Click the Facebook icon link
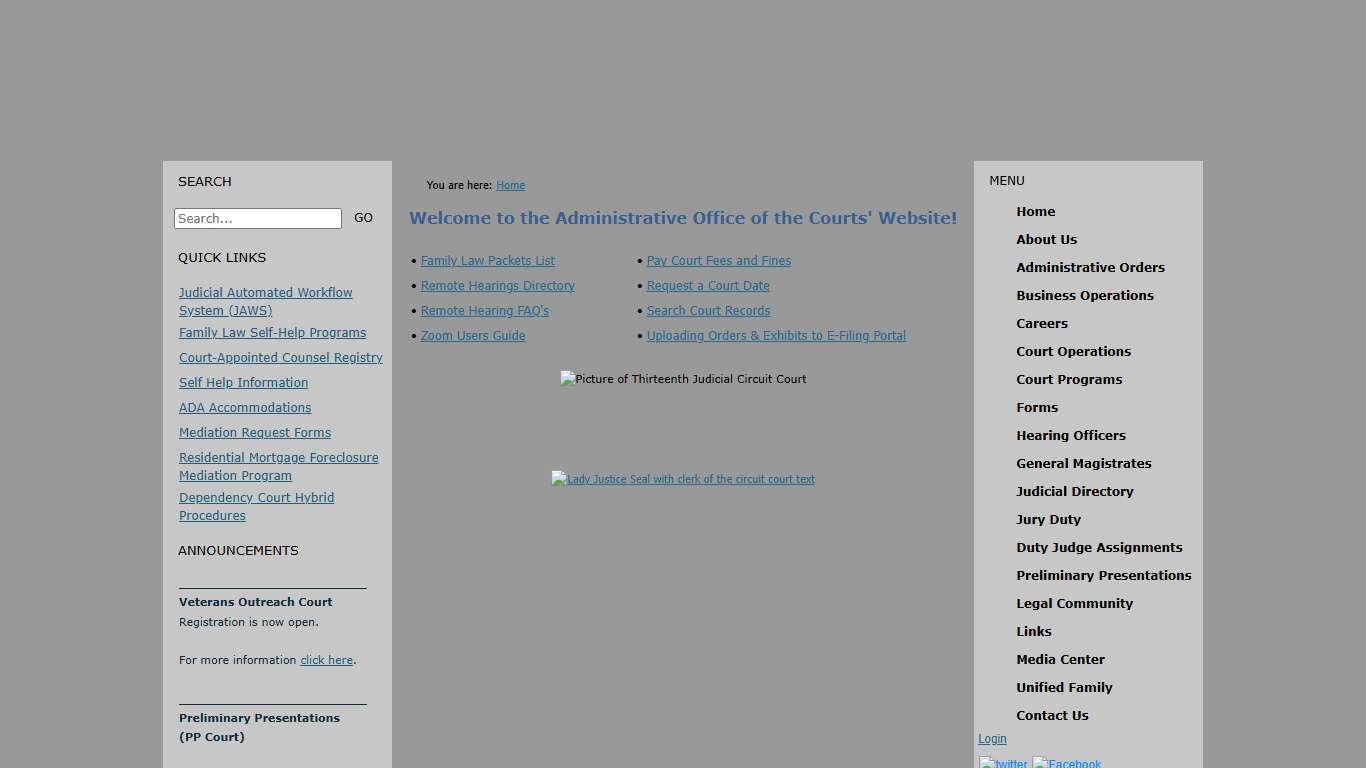Screen dimensions: 1366x768 click(1067, 764)
